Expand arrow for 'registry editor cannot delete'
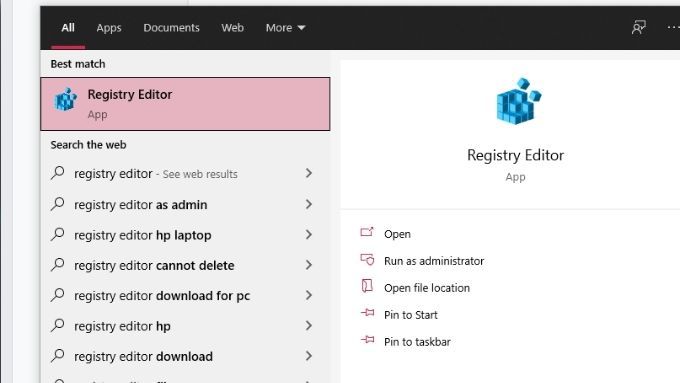This screenshot has height=383, width=680. click(x=309, y=265)
